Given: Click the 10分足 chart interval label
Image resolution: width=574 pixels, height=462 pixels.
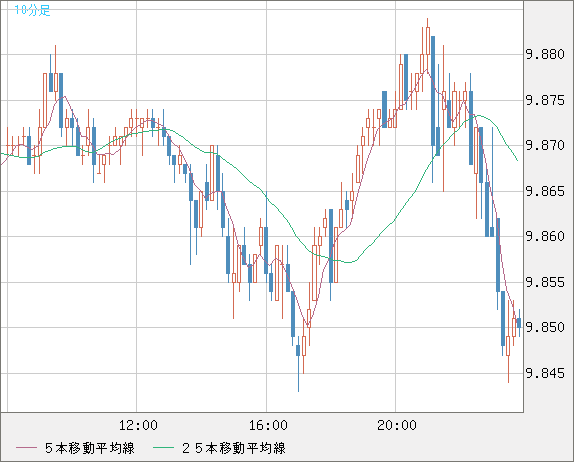Looking at the screenshot, I should pos(32,10).
